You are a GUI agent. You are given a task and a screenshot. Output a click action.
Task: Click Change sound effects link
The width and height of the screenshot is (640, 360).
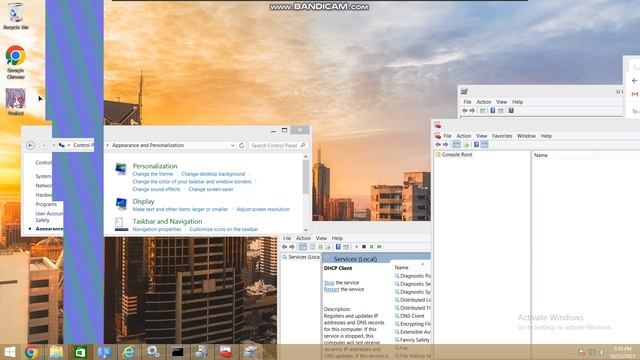(x=156, y=189)
